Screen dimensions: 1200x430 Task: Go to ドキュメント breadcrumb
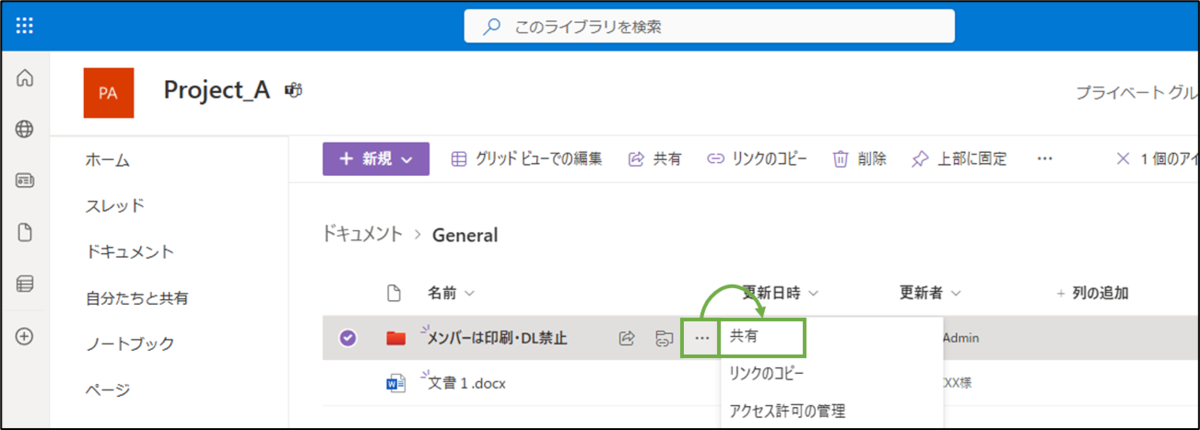click(x=361, y=235)
